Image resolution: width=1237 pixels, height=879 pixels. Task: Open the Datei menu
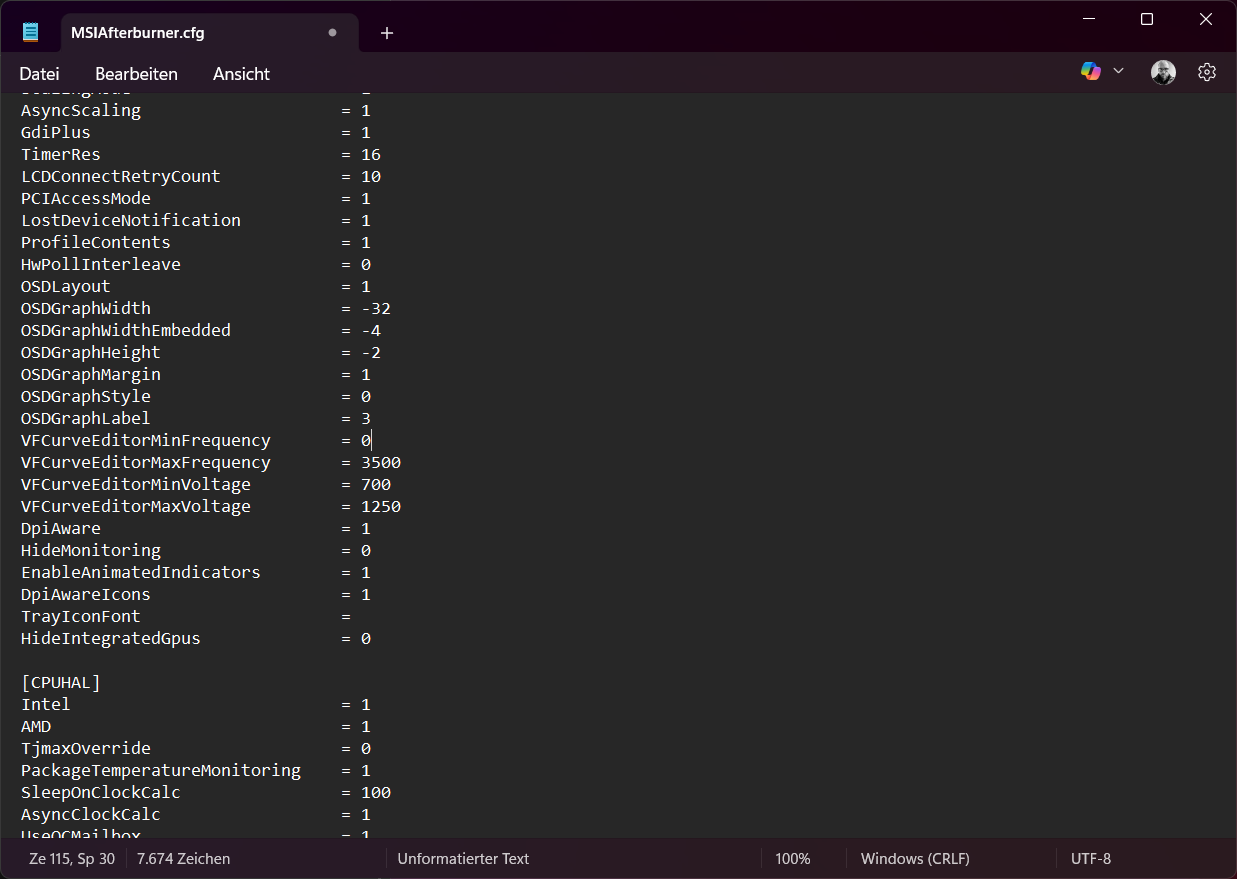coord(39,74)
